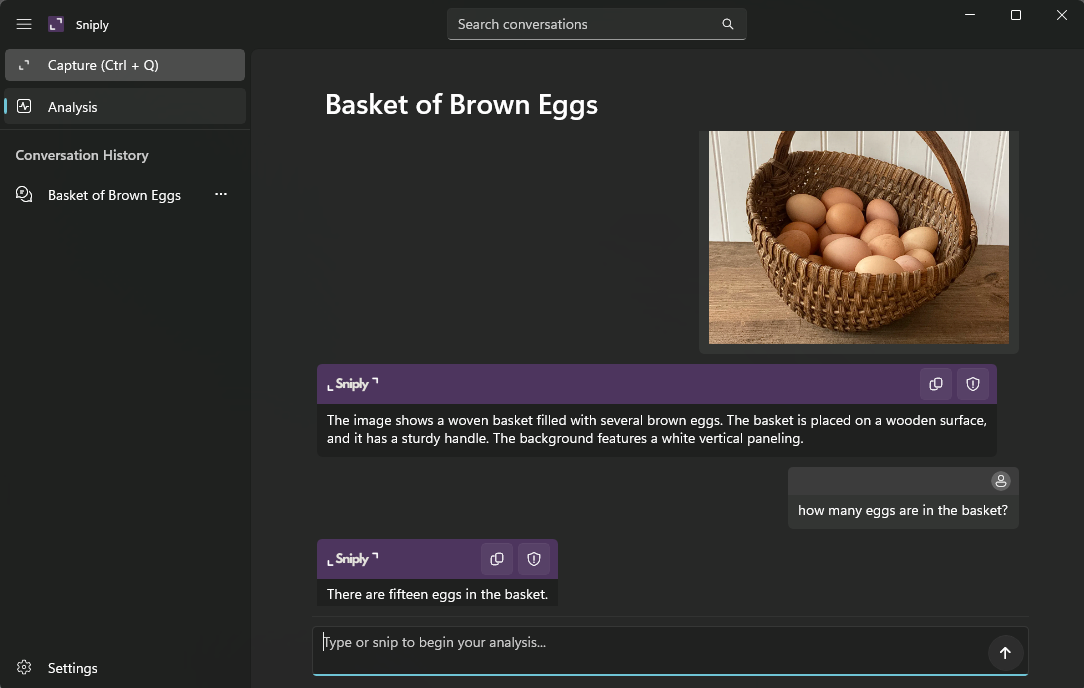This screenshot has height=688, width=1084.
Task: Open the hamburger navigation menu
Action: (x=23, y=24)
